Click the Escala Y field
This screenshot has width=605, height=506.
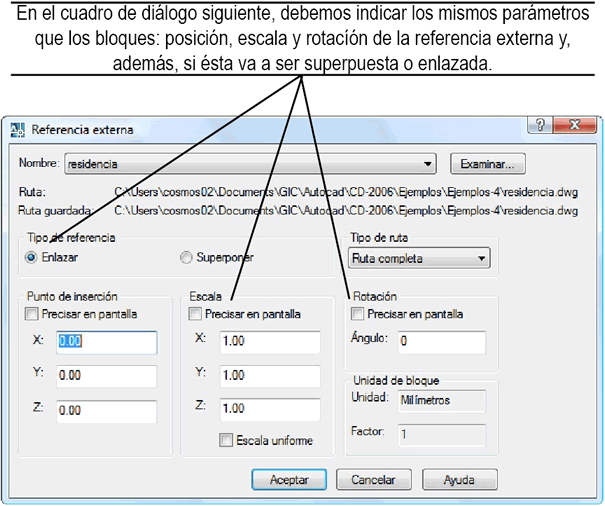[270, 376]
